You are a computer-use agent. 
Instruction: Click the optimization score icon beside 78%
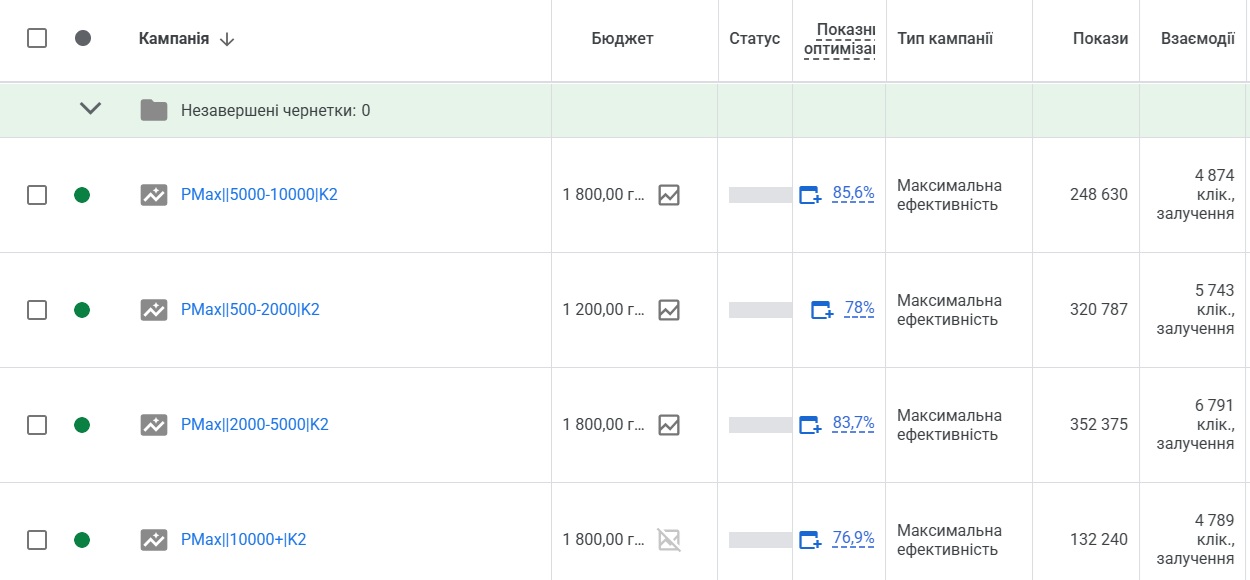pos(821,310)
